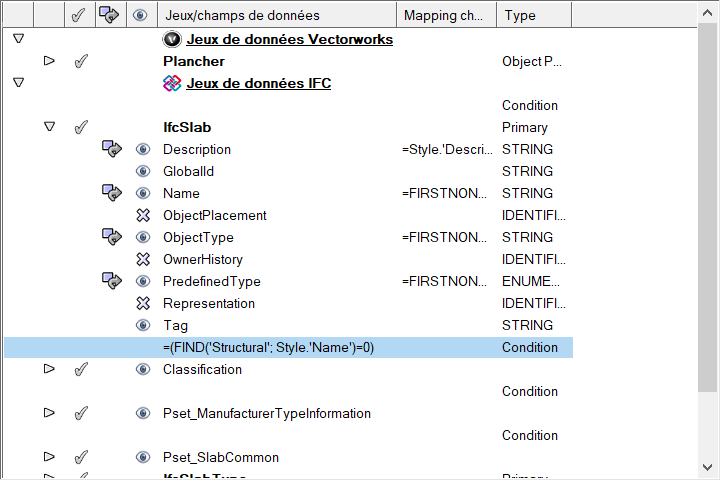
Task: Click the mapping icon in Name row
Action: pyautogui.click(x=112, y=193)
